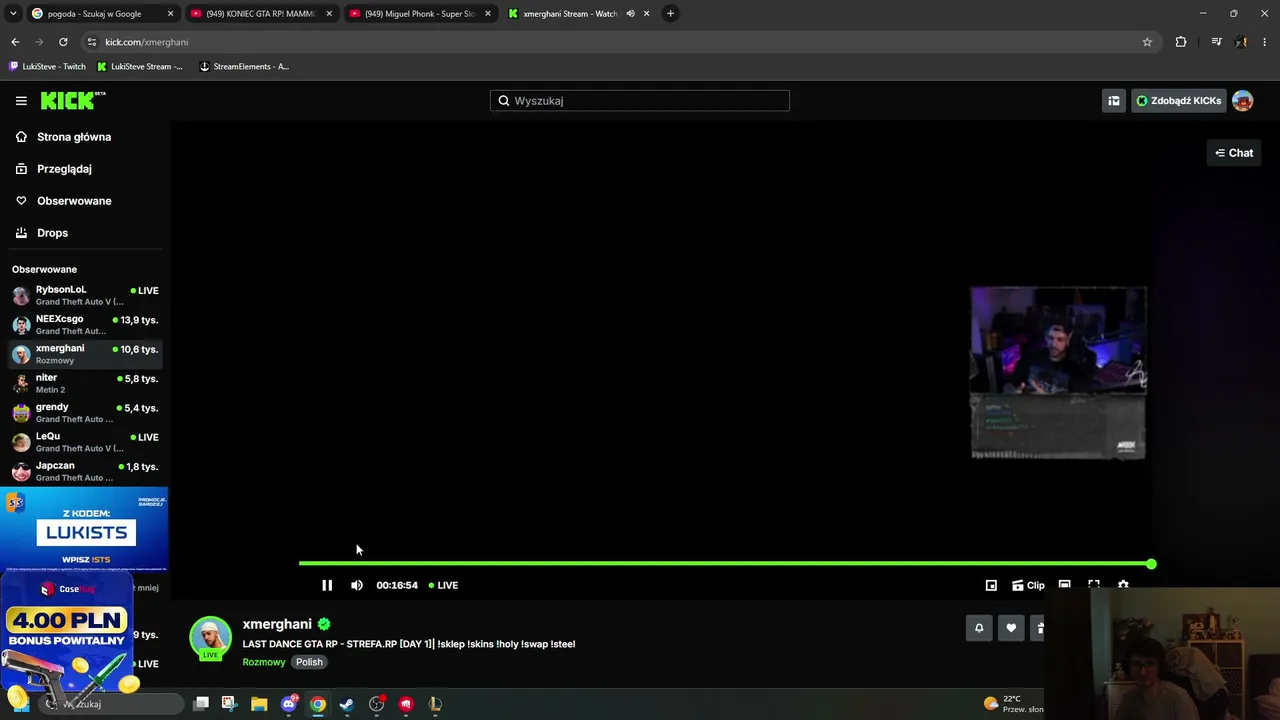
Task: Launch the Snipping Tool from taskbar
Action: 229,704
